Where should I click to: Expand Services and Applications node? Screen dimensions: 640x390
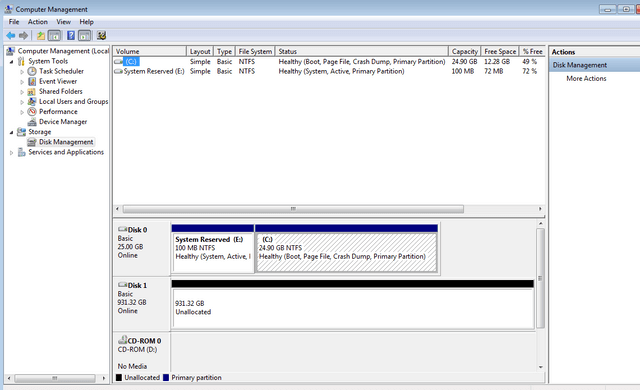11,153
